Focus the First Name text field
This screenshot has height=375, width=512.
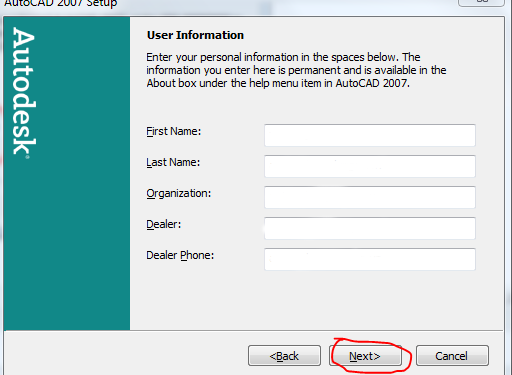tap(370, 135)
